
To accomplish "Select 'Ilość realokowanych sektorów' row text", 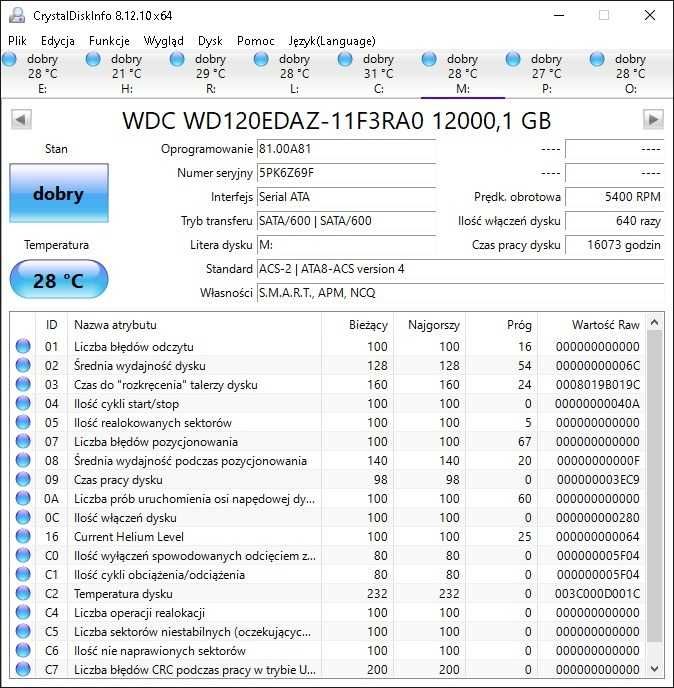I will tap(153, 423).
